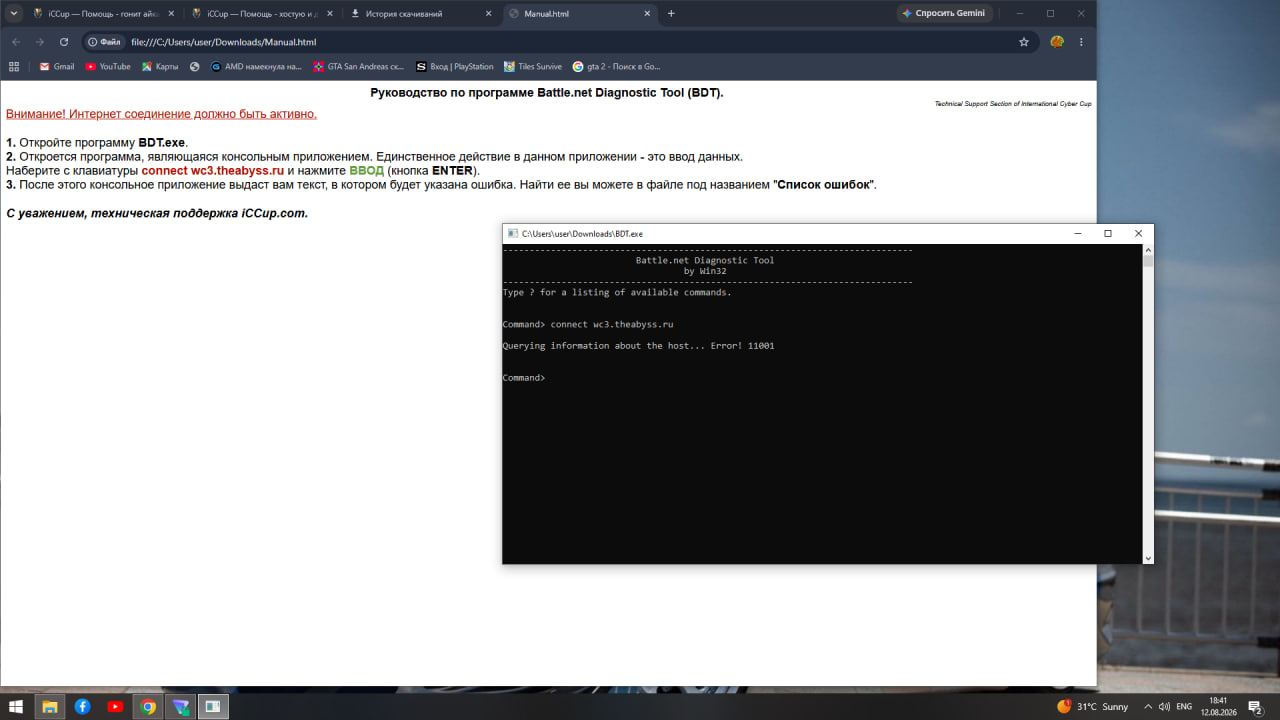The image size is (1280, 720).
Task: Open the YouTube bookmark
Action: click(x=108, y=67)
